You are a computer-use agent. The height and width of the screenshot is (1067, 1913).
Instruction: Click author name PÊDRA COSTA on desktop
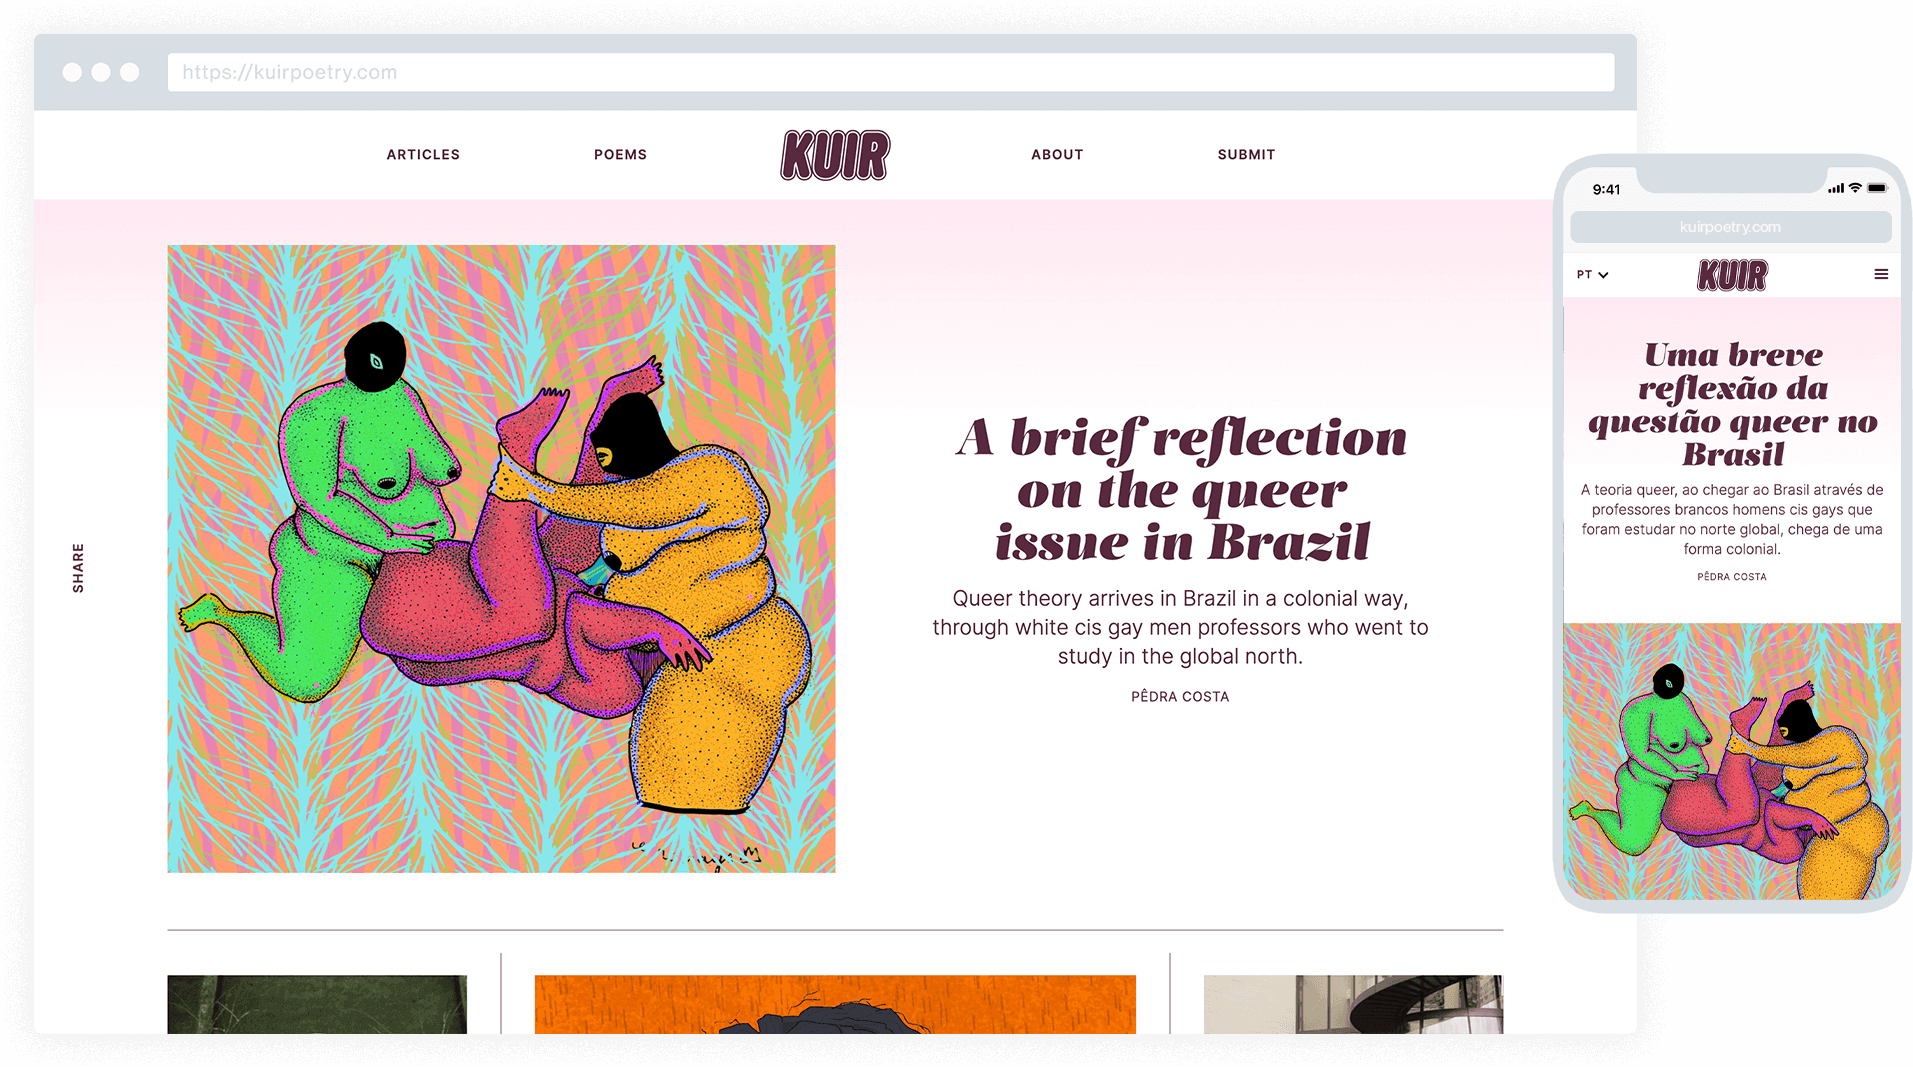(1180, 696)
